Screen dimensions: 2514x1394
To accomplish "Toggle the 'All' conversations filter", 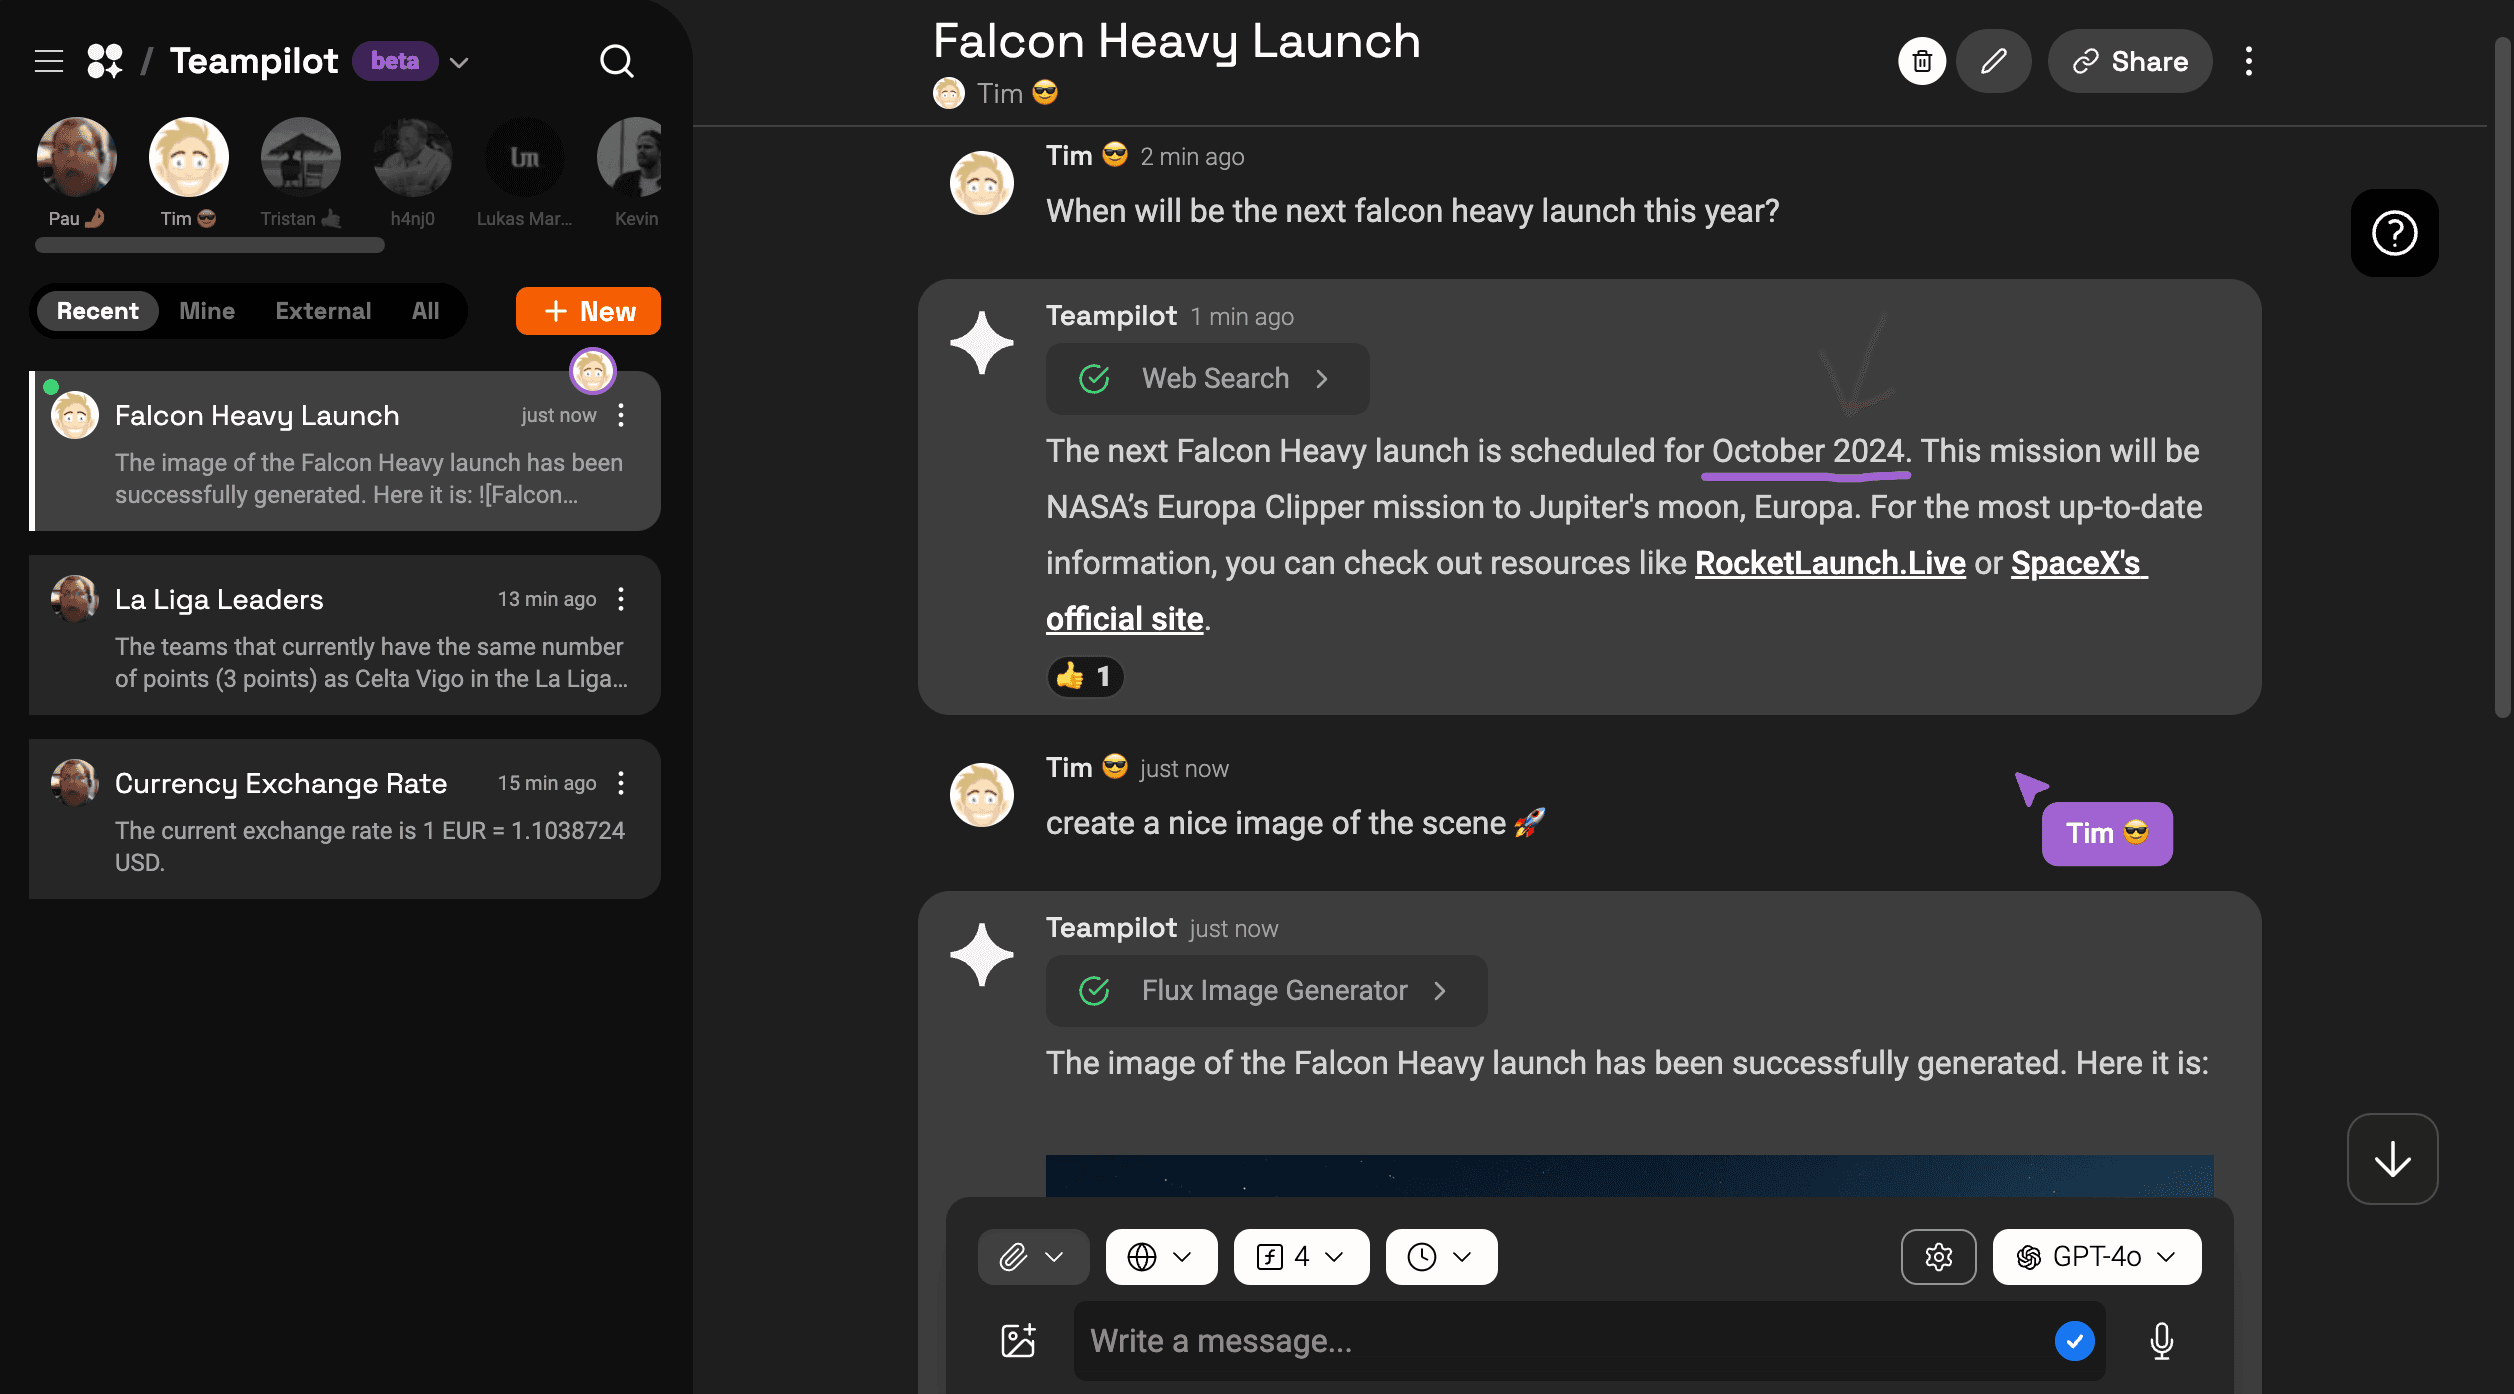I will pyautogui.click(x=424, y=311).
